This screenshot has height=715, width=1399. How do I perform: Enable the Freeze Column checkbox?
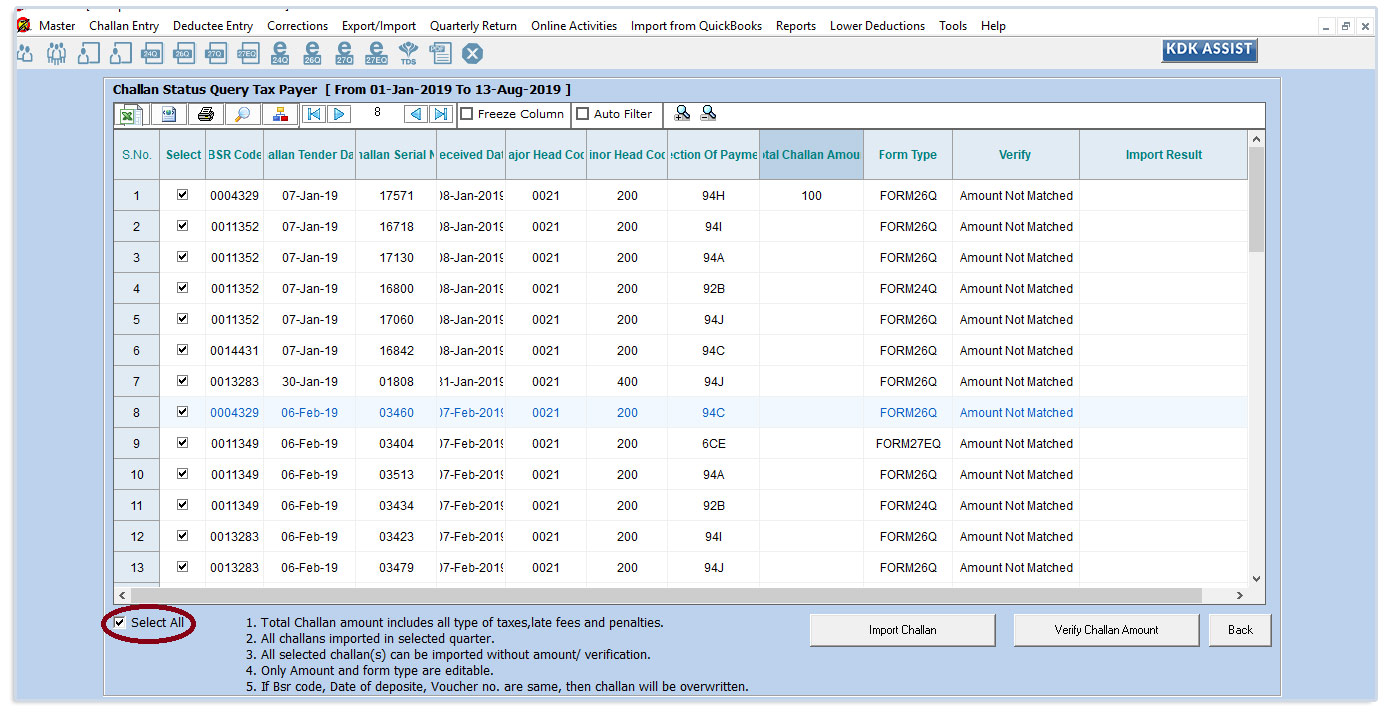click(467, 114)
